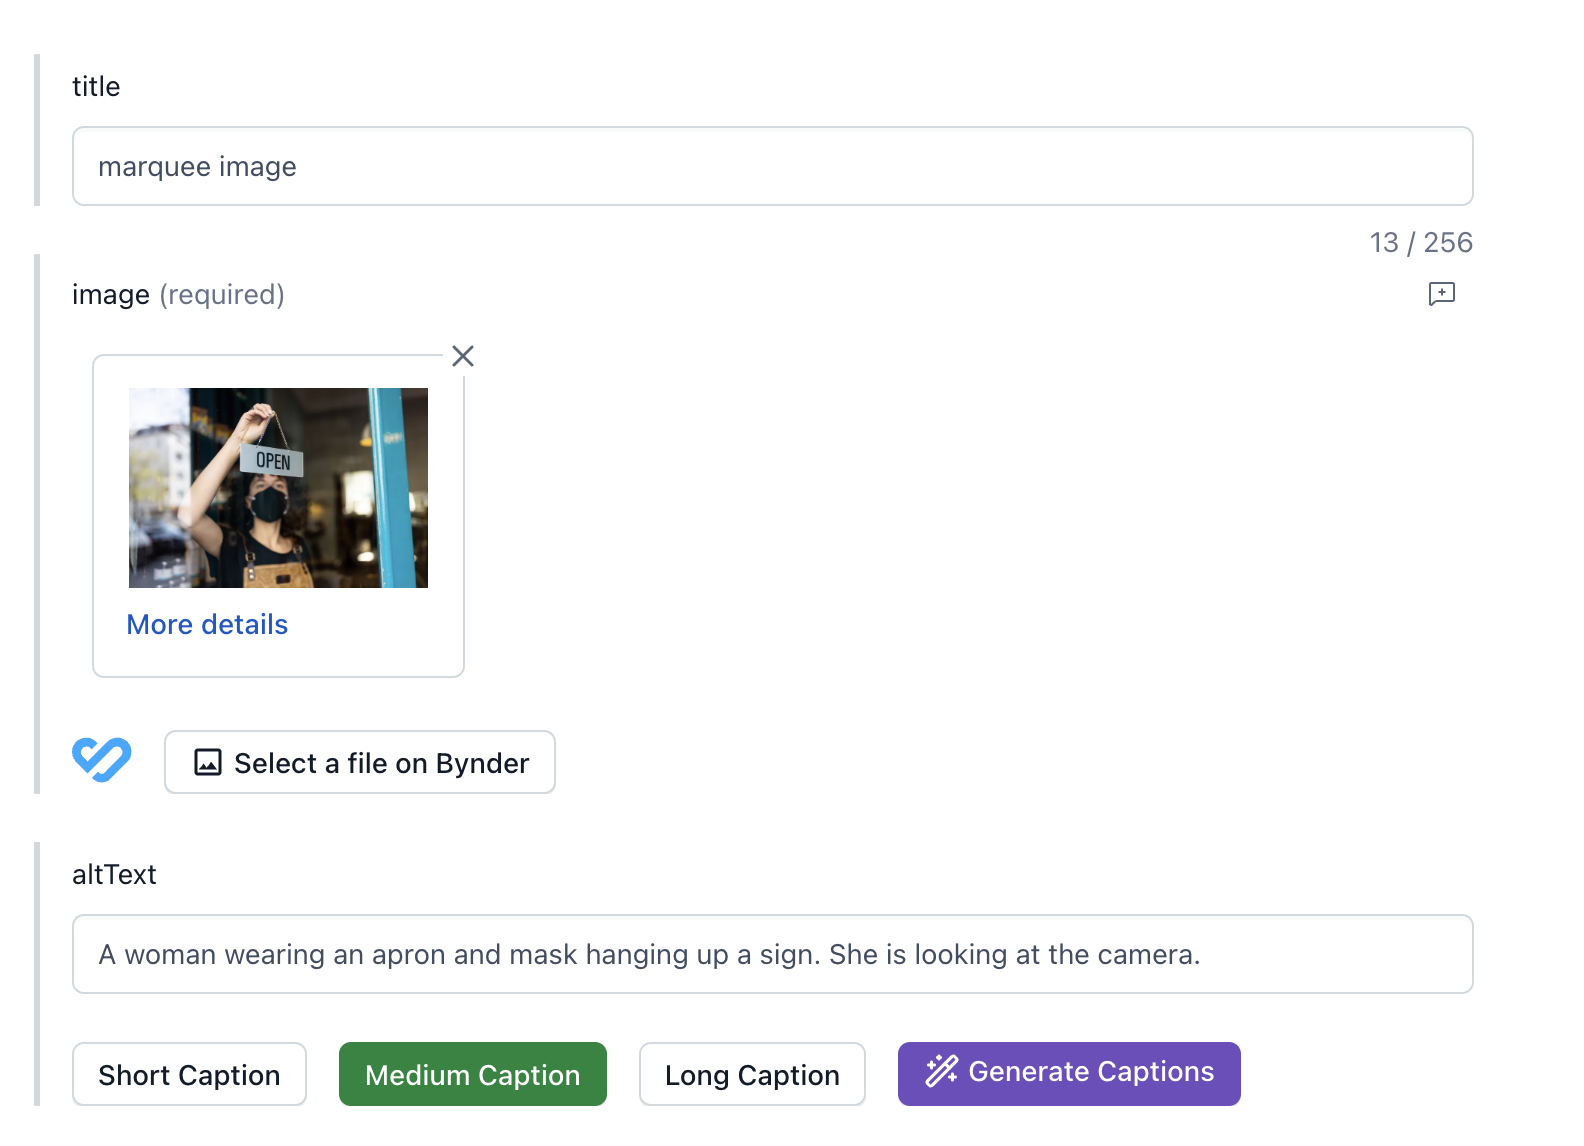Click the picture icon inside the Bynder button
This screenshot has width=1584, height=1146.
pos(208,763)
